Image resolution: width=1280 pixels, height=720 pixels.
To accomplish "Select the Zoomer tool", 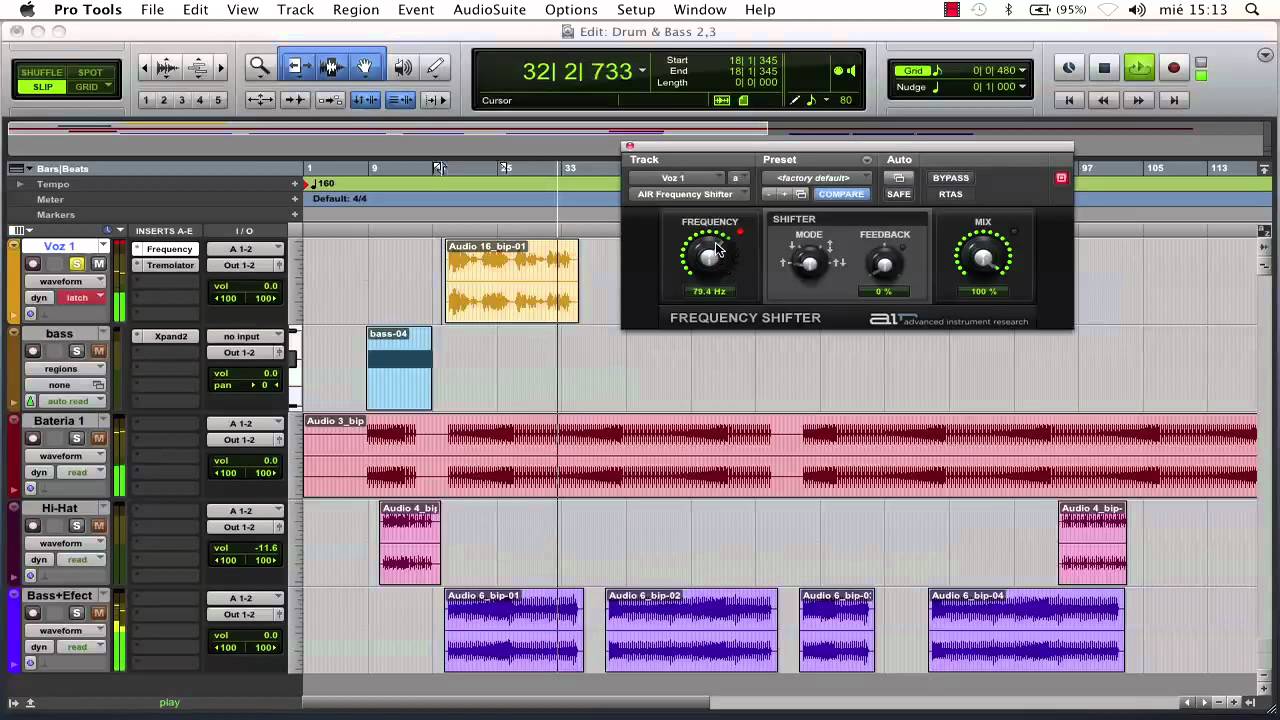I will coord(260,67).
